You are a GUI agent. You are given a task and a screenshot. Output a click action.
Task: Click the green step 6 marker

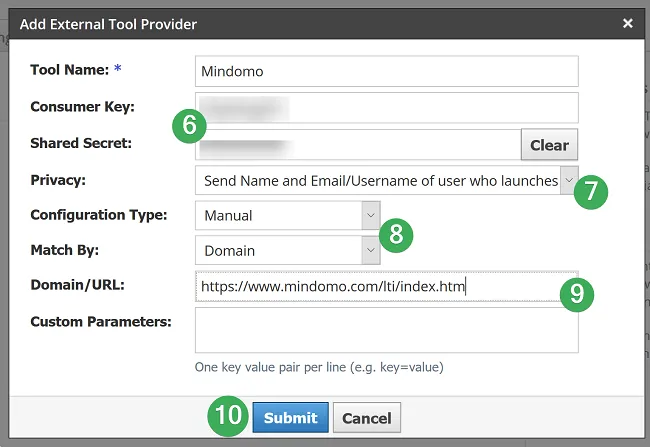coord(188,126)
